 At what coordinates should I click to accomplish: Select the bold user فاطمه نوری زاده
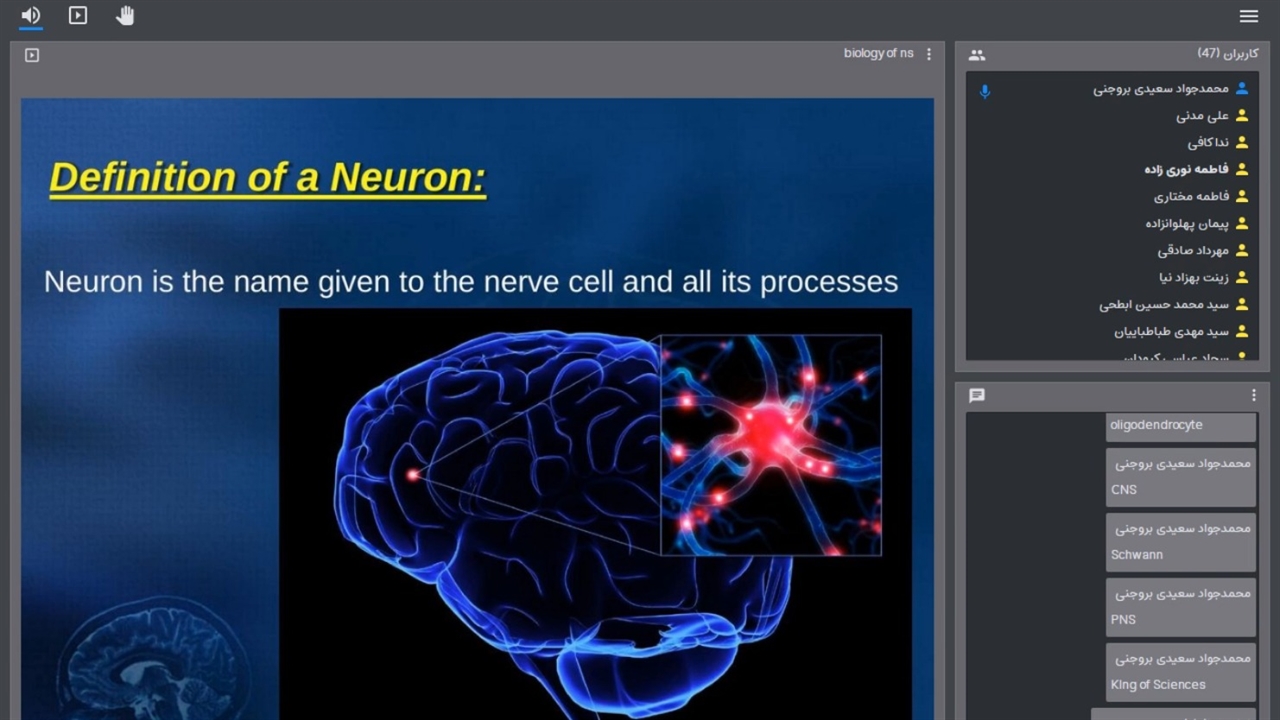pyautogui.click(x=1186, y=170)
